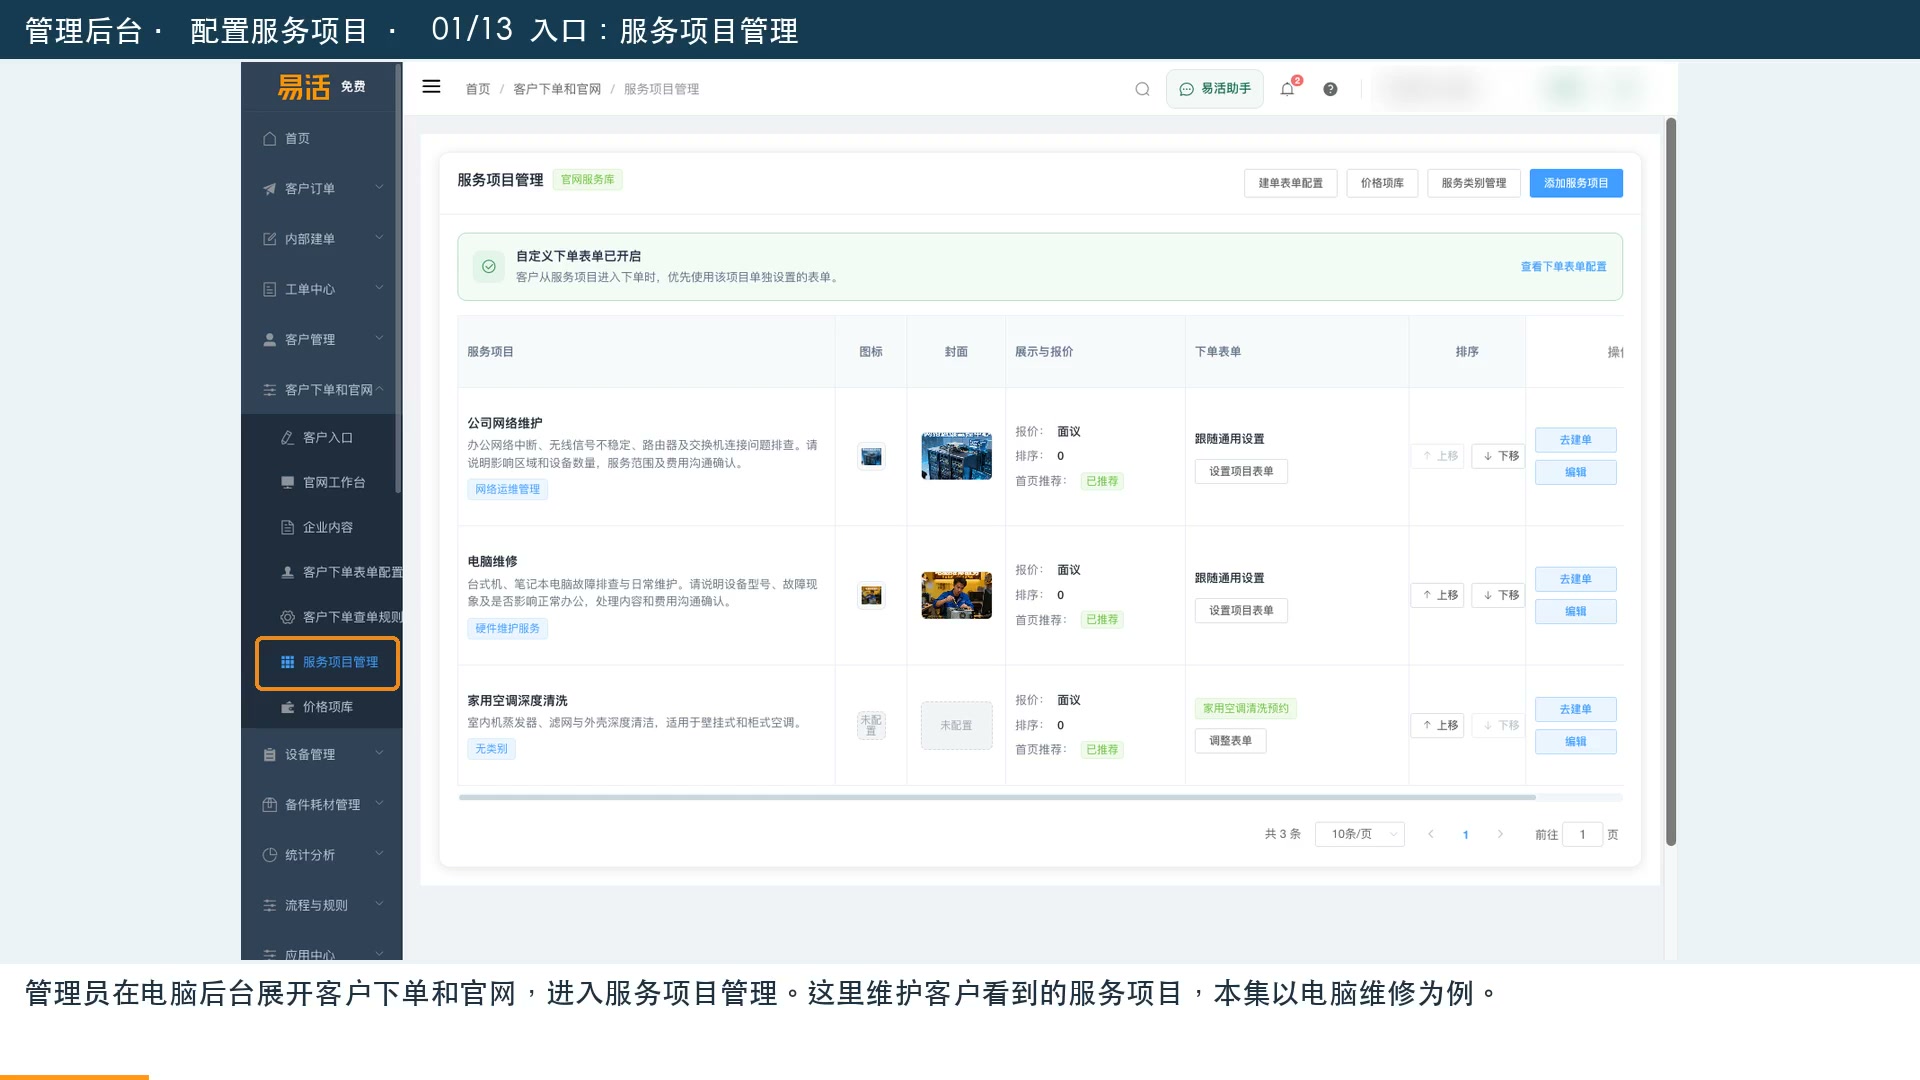The width and height of the screenshot is (1920, 1080).
Task: Click the next page arrow
Action: [1500, 834]
